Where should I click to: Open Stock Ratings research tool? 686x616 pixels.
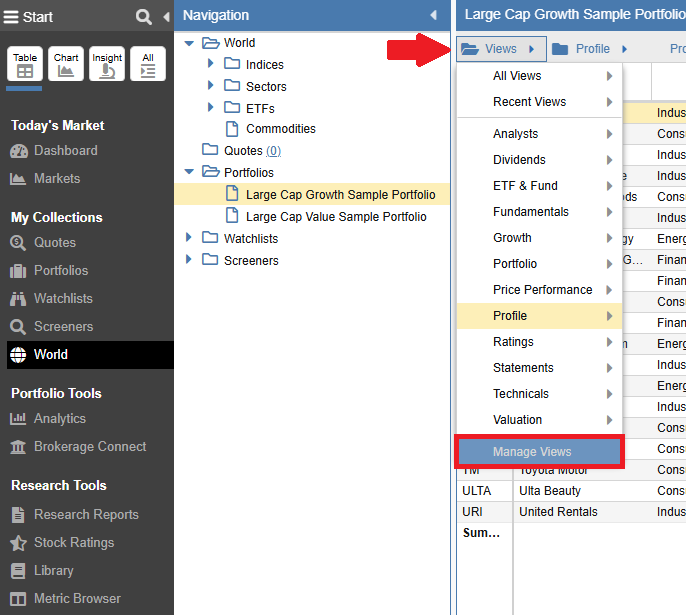pos(73,543)
